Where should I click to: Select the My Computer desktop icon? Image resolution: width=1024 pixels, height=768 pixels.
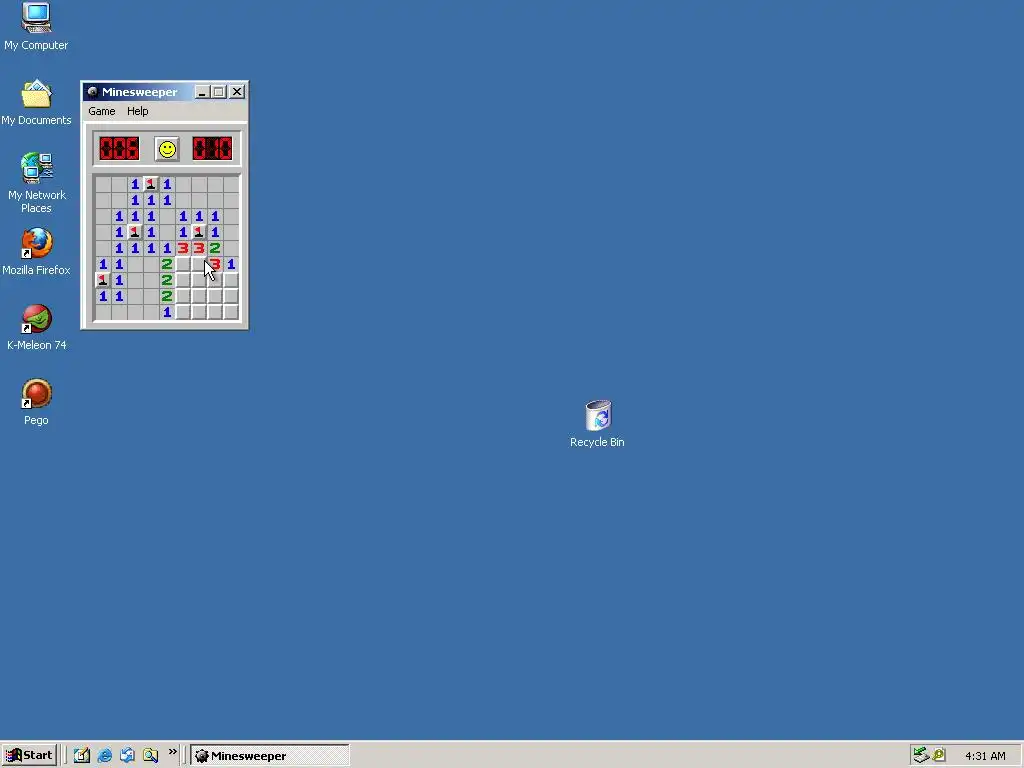tap(36, 27)
